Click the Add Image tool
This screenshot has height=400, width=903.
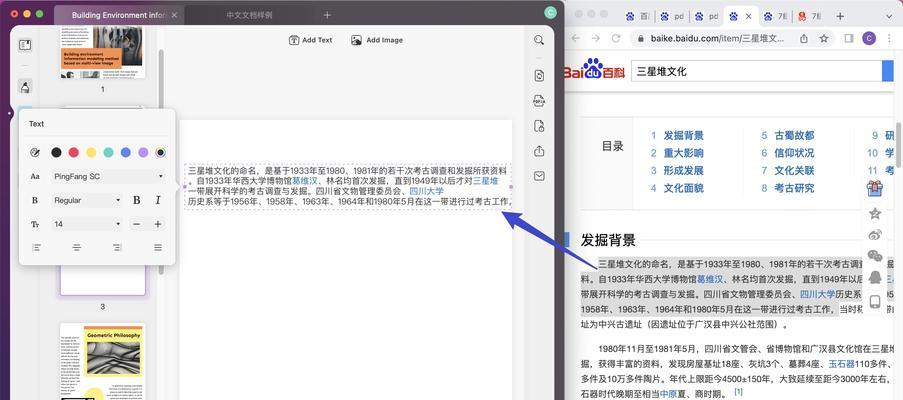click(377, 40)
